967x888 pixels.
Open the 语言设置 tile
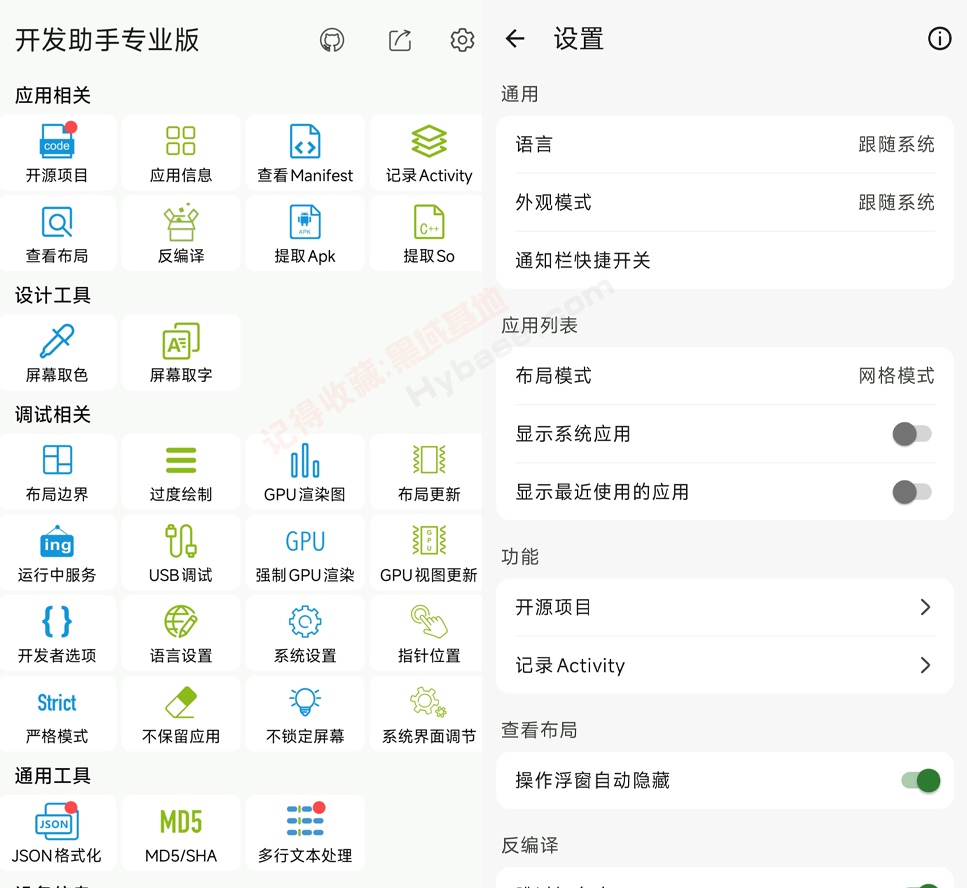pos(181,633)
